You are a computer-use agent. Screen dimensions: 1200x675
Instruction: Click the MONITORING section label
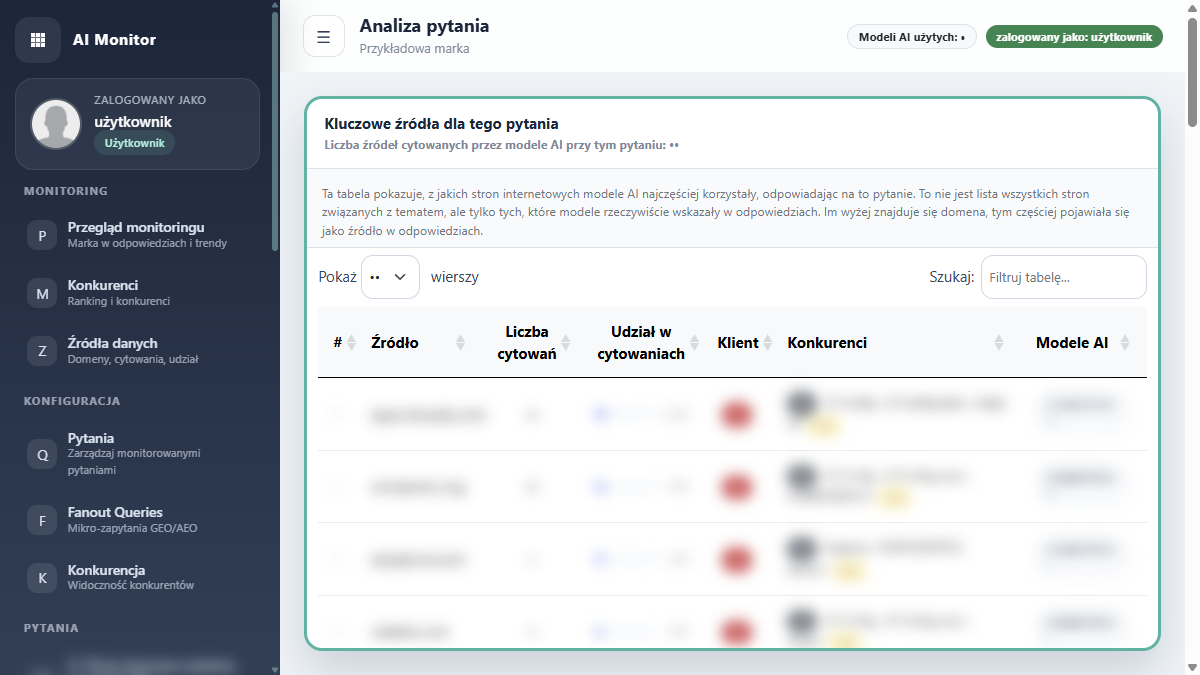(66, 191)
